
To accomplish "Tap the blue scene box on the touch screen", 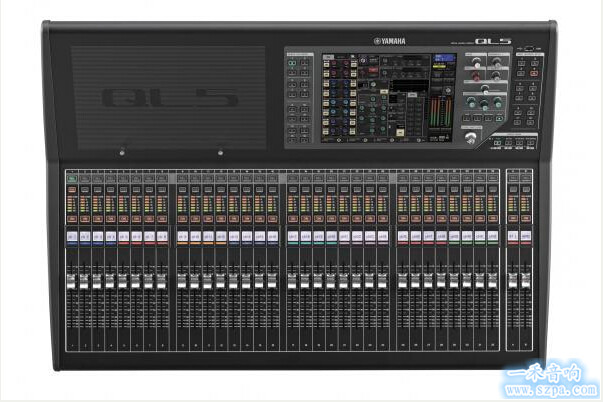I will click(444, 58).
